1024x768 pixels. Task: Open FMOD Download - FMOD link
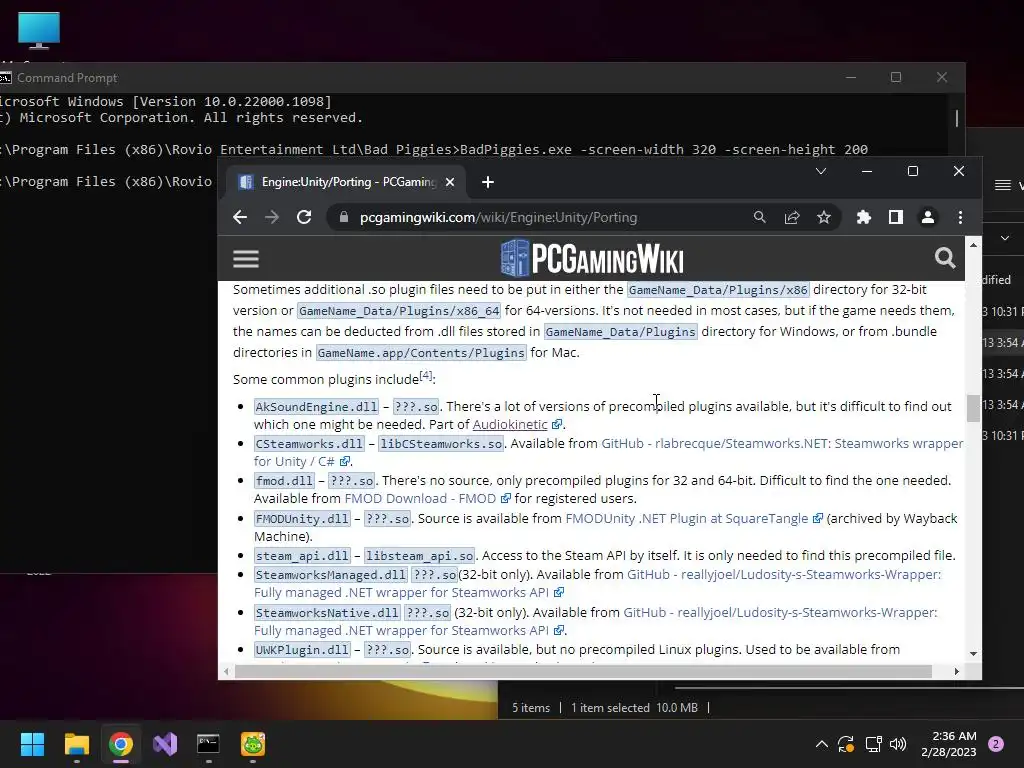click(420, 498)
